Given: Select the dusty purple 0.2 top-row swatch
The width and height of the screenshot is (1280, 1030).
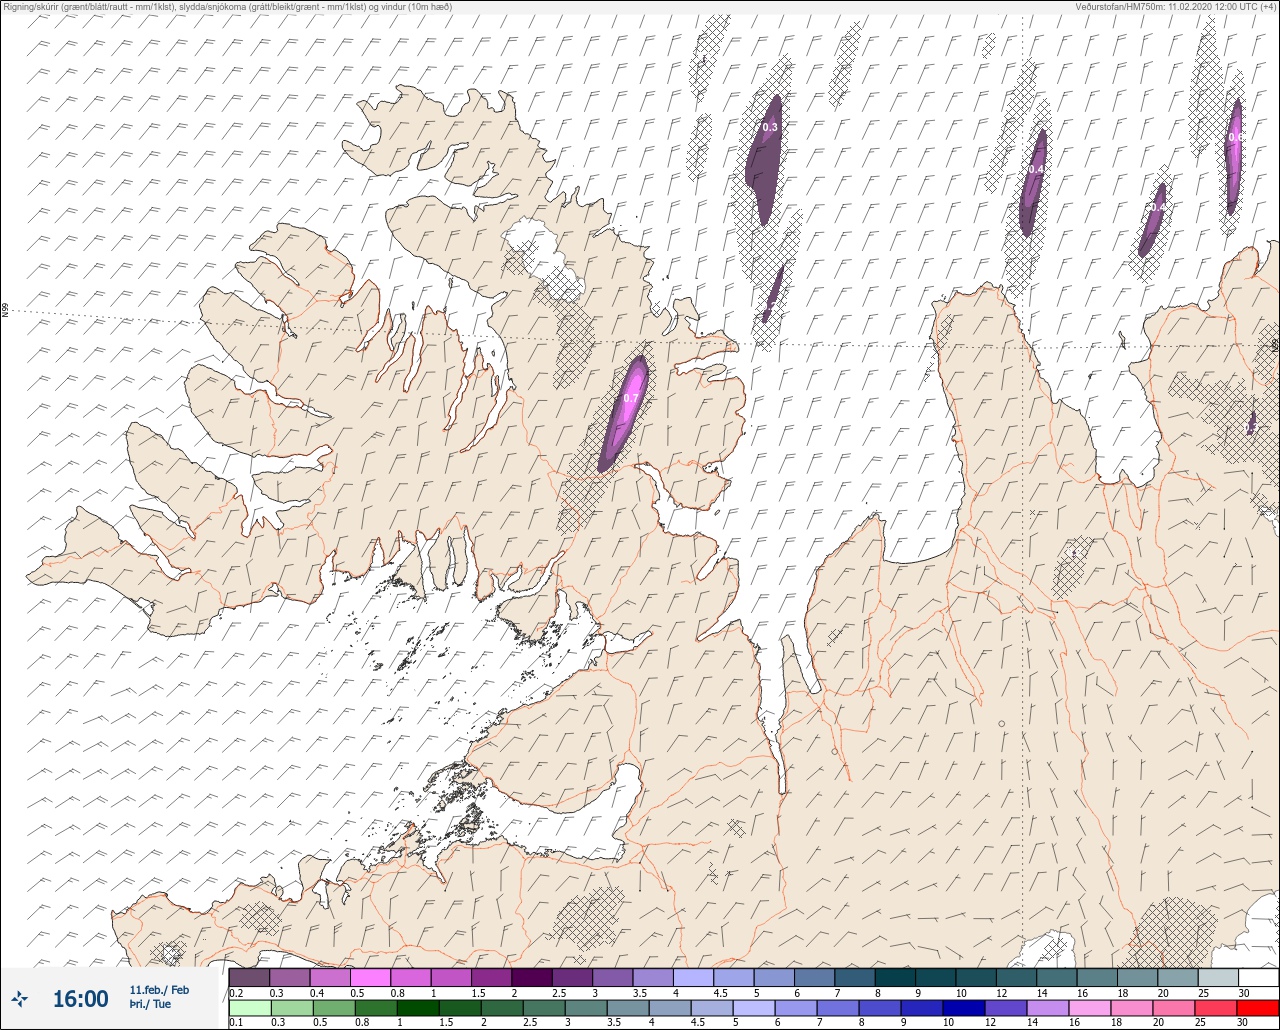Looking at the screenshot, I should tap(249, 977).
